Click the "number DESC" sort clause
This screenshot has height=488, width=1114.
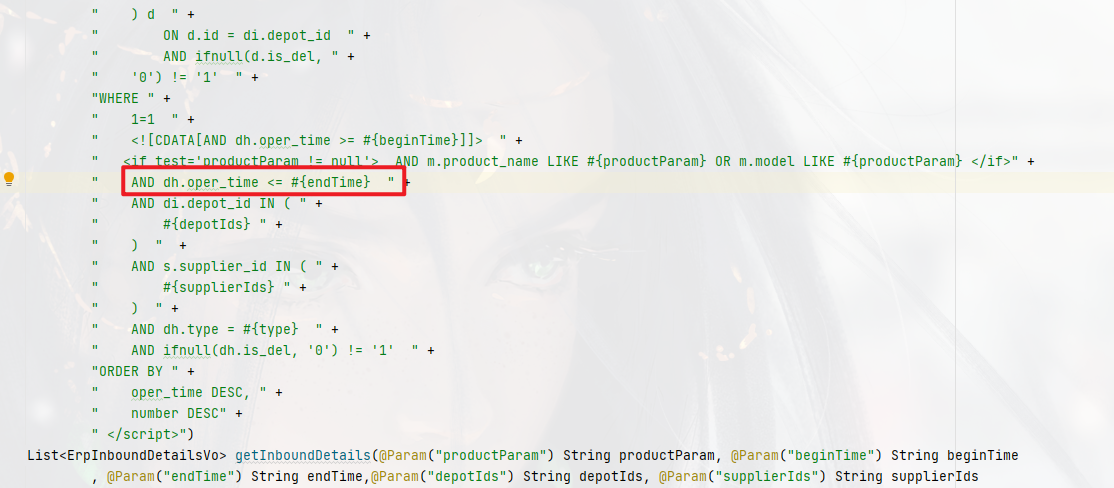coord(178,413)
